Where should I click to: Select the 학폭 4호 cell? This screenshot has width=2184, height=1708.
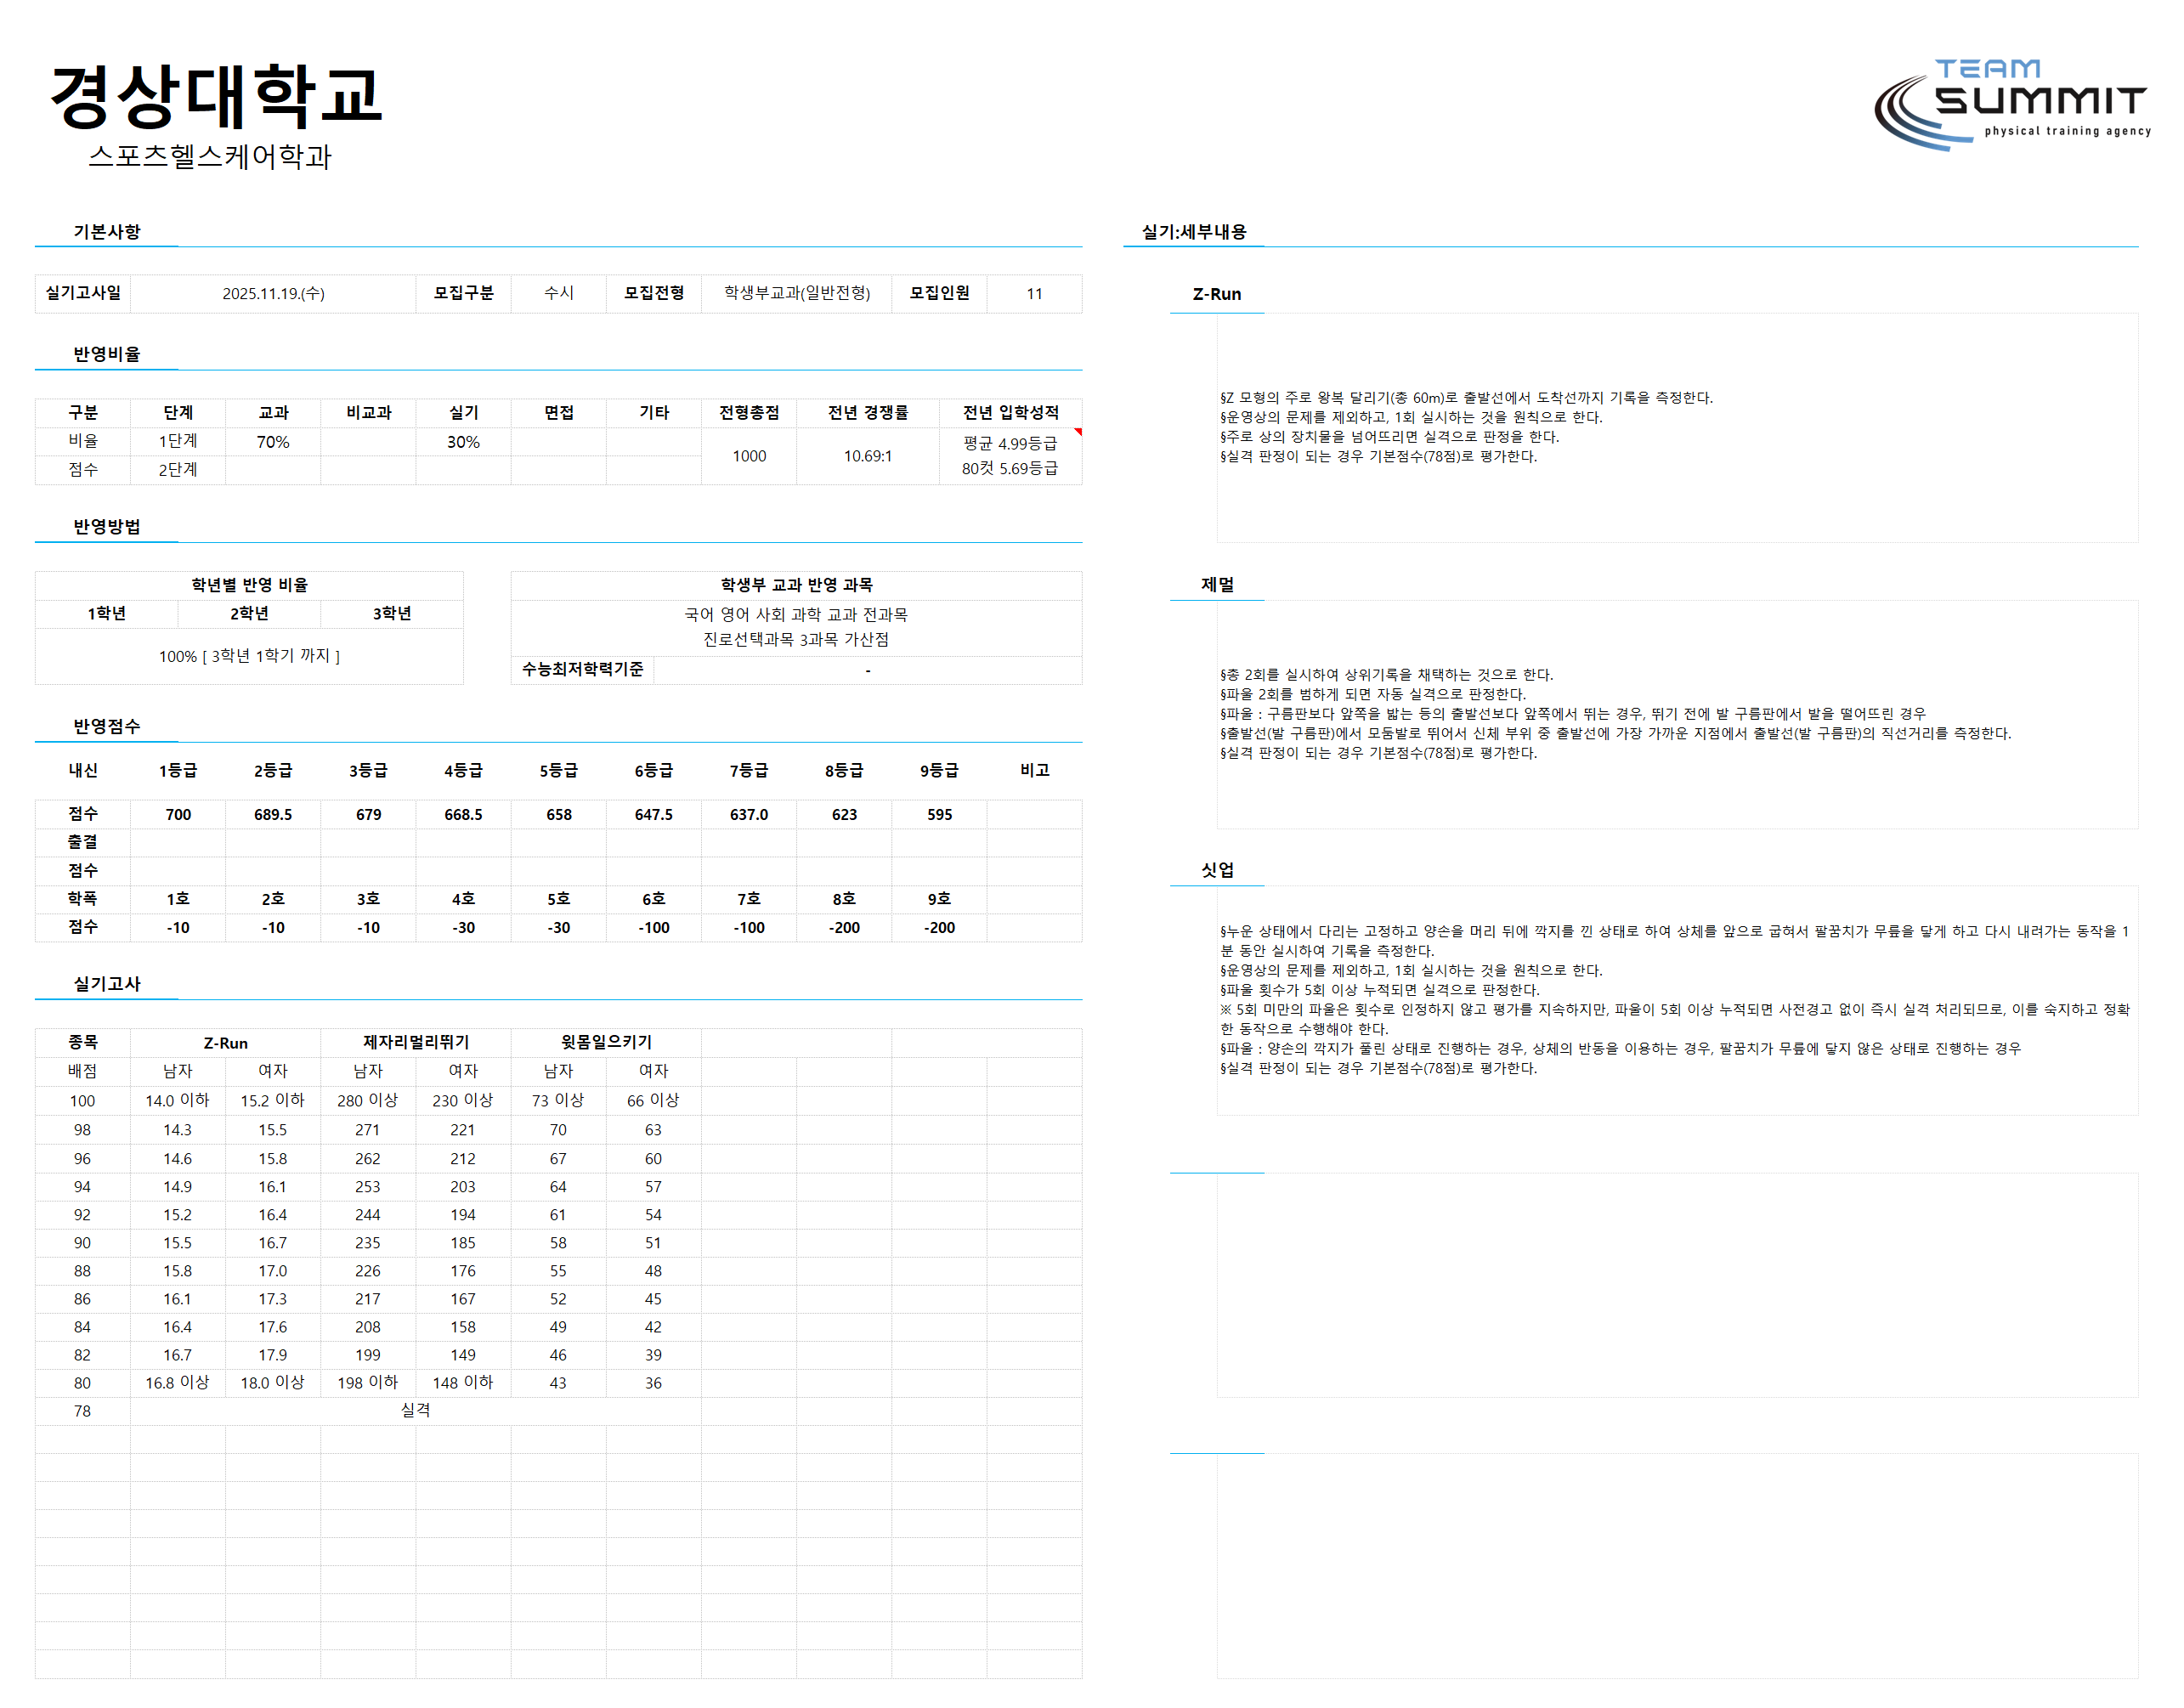463,899
